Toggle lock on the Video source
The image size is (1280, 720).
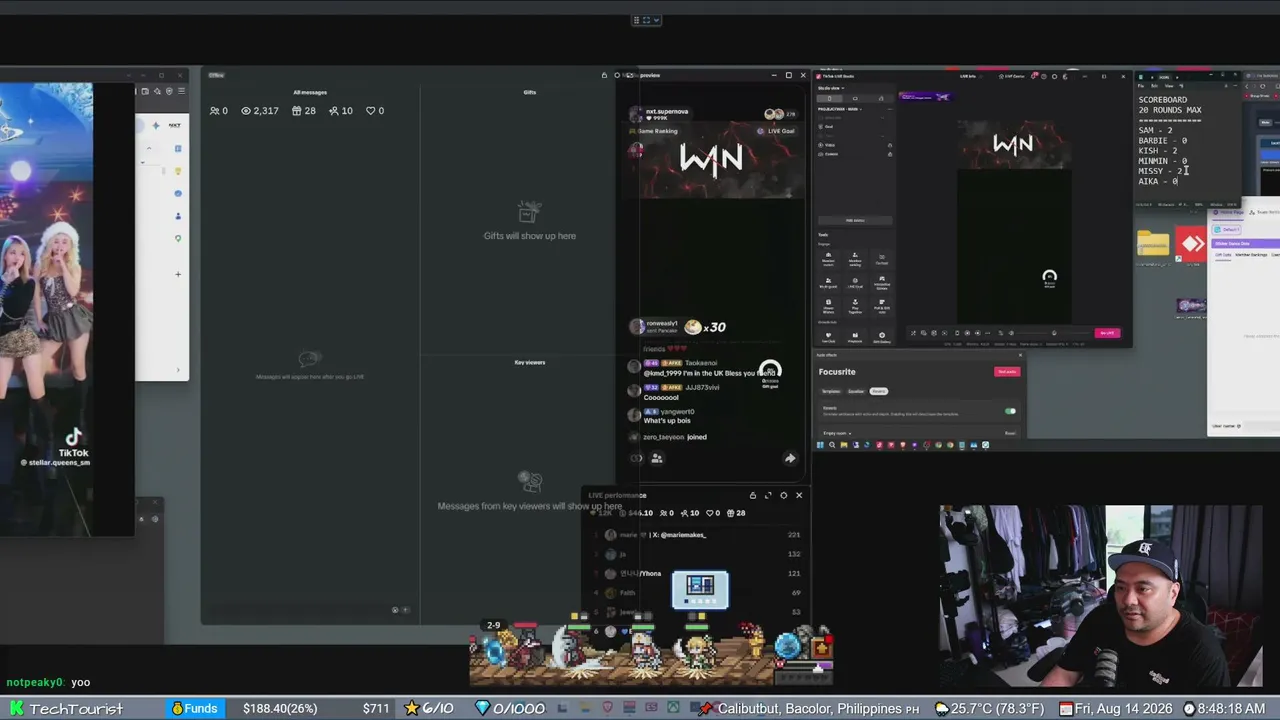889,145
